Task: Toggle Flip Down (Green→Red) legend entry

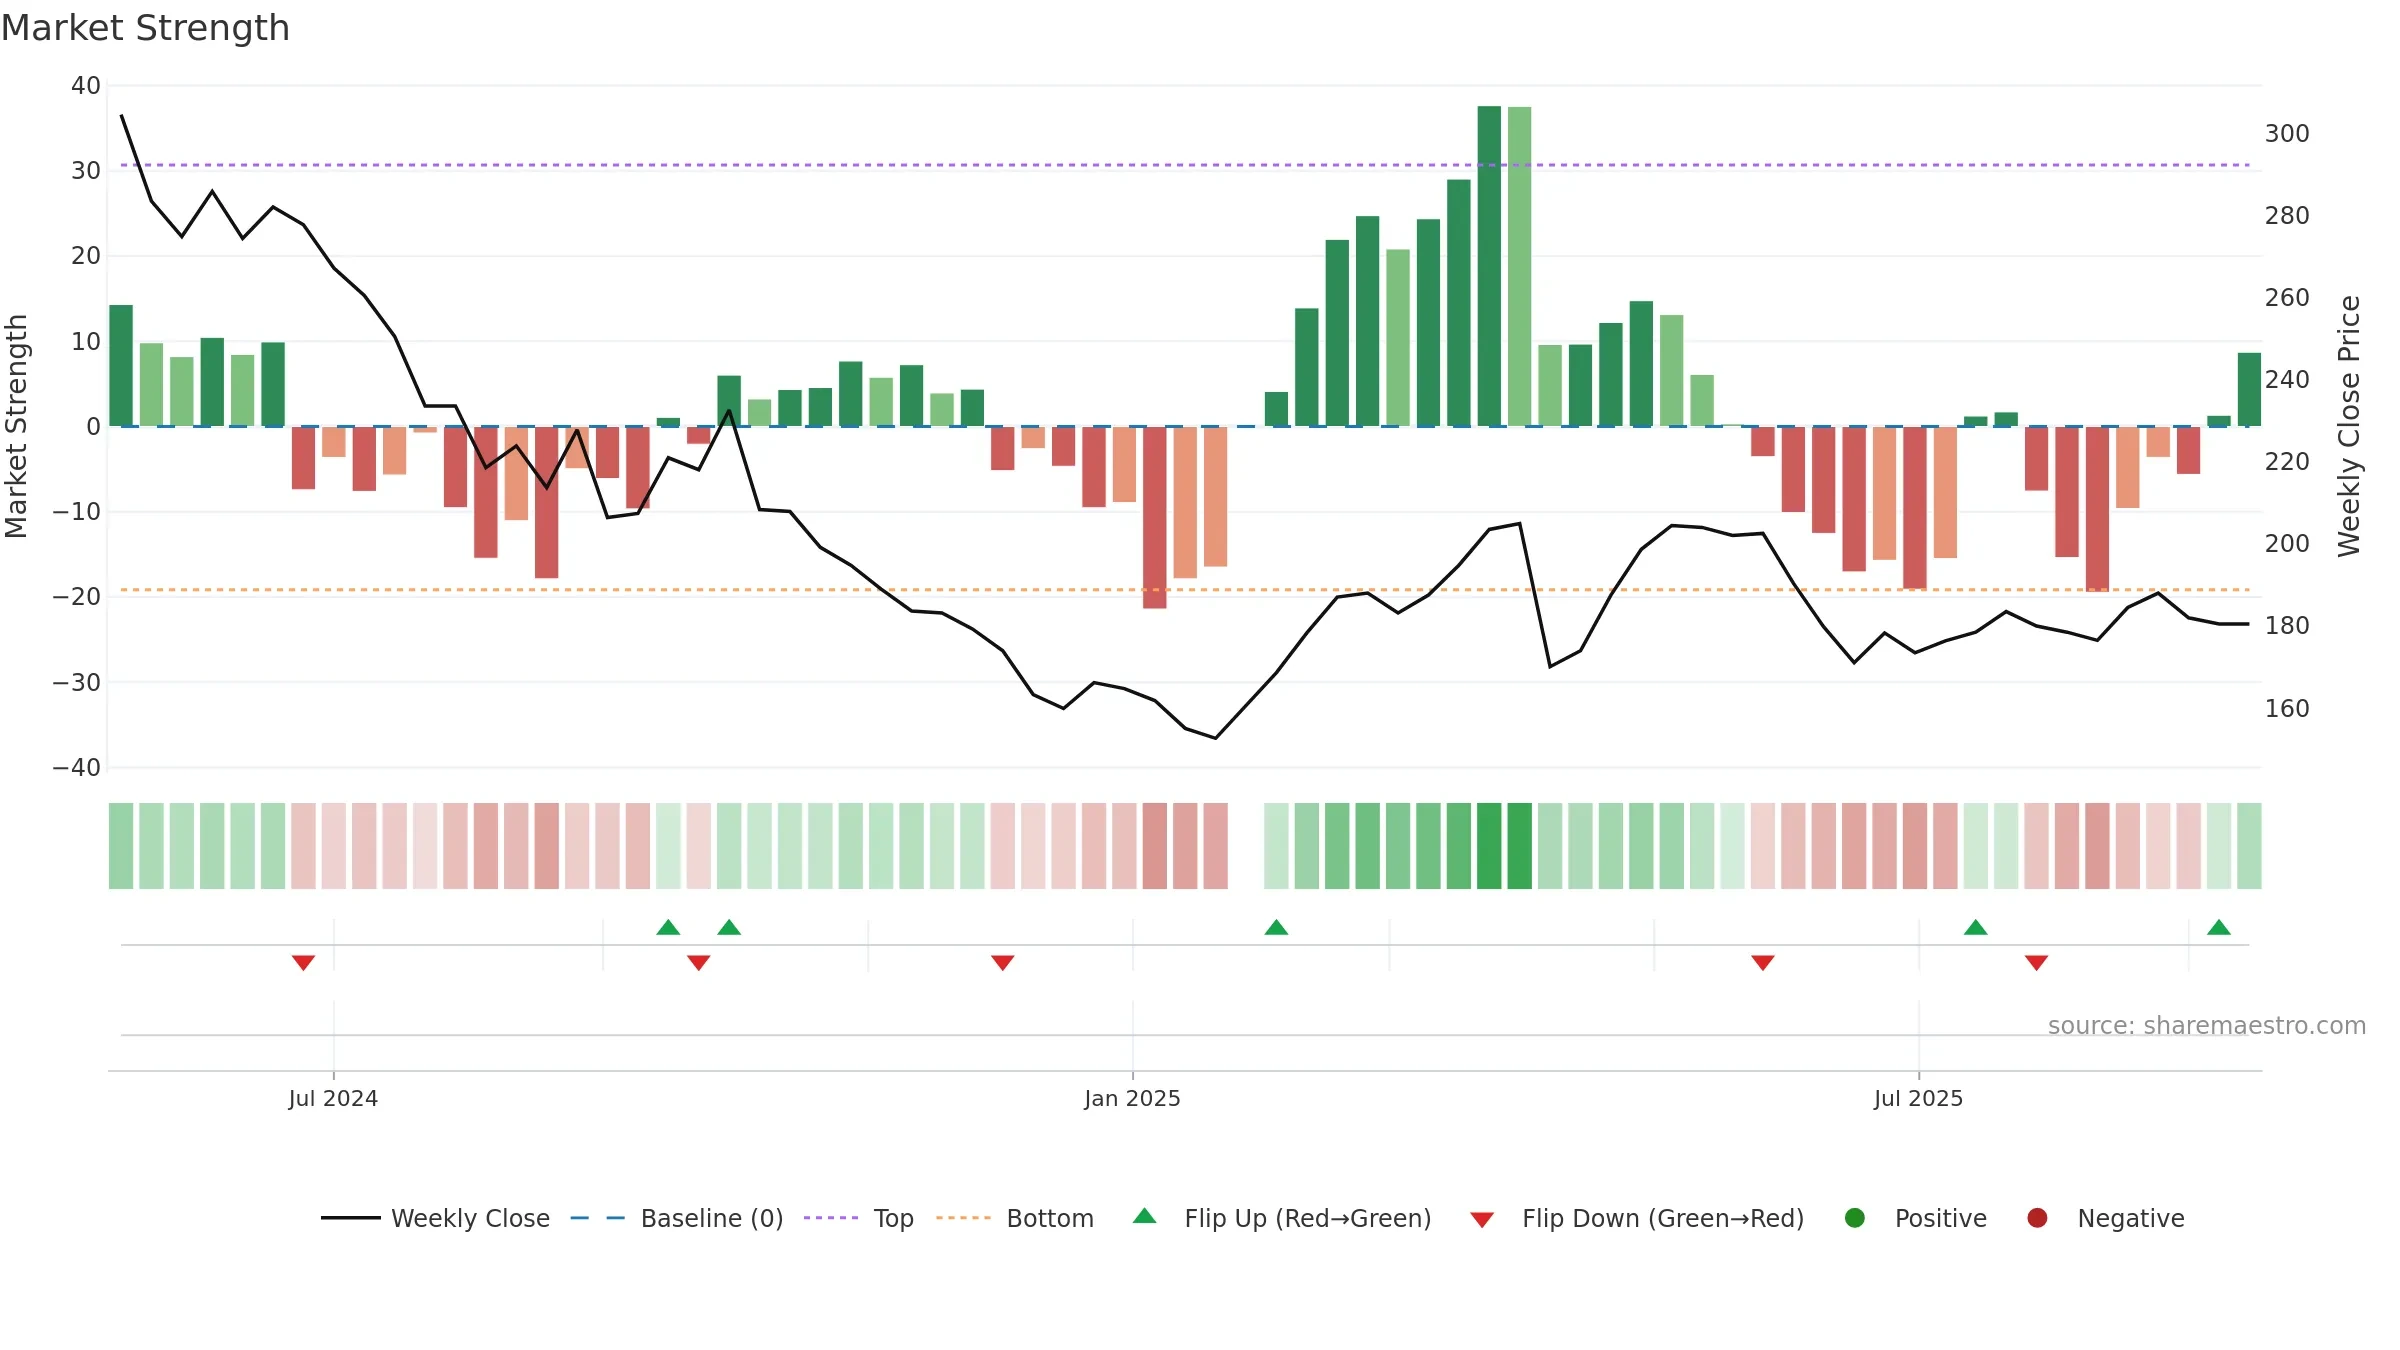Action: pyautogui.click(x=1637, y=1218)
